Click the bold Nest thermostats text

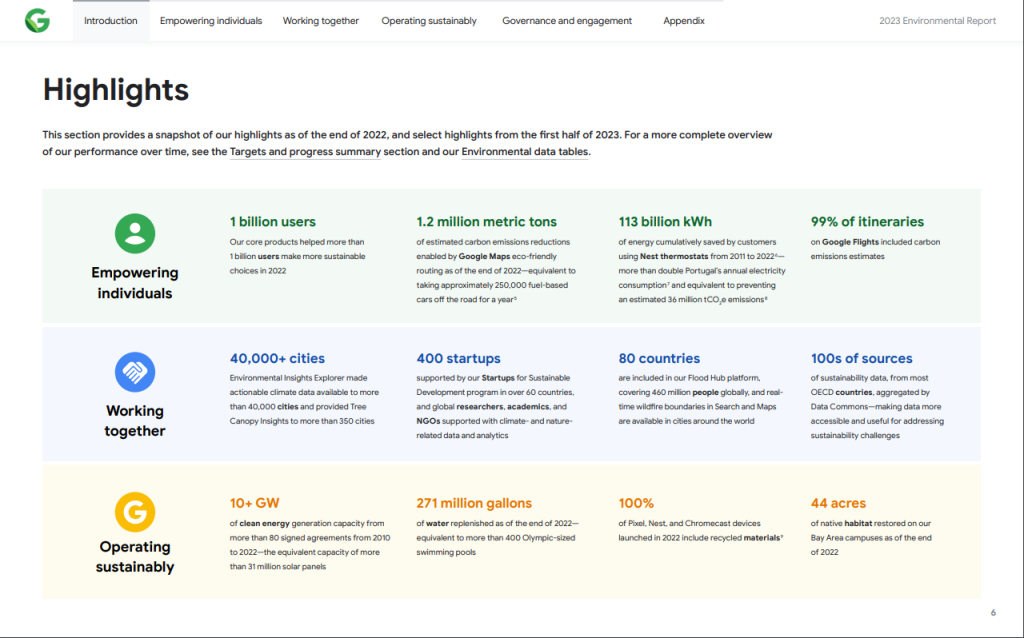pyautogui.click(x=674, y=257)
